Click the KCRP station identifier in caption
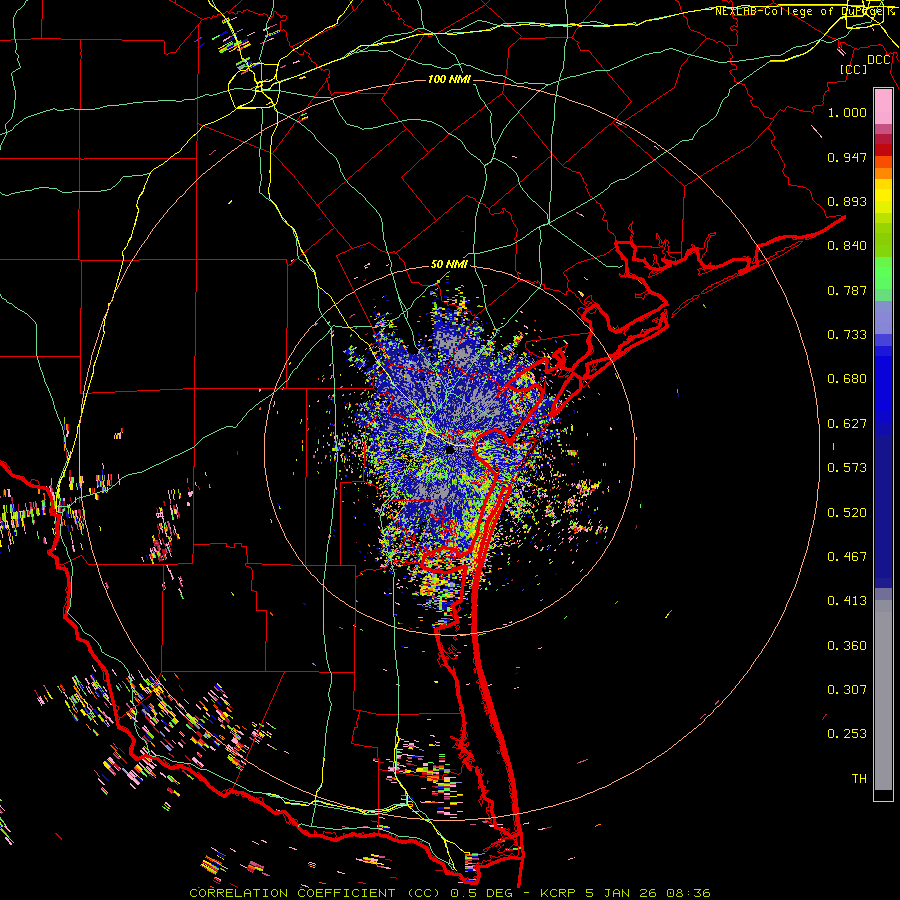This screenshot has width=900, height=900. 560,893
